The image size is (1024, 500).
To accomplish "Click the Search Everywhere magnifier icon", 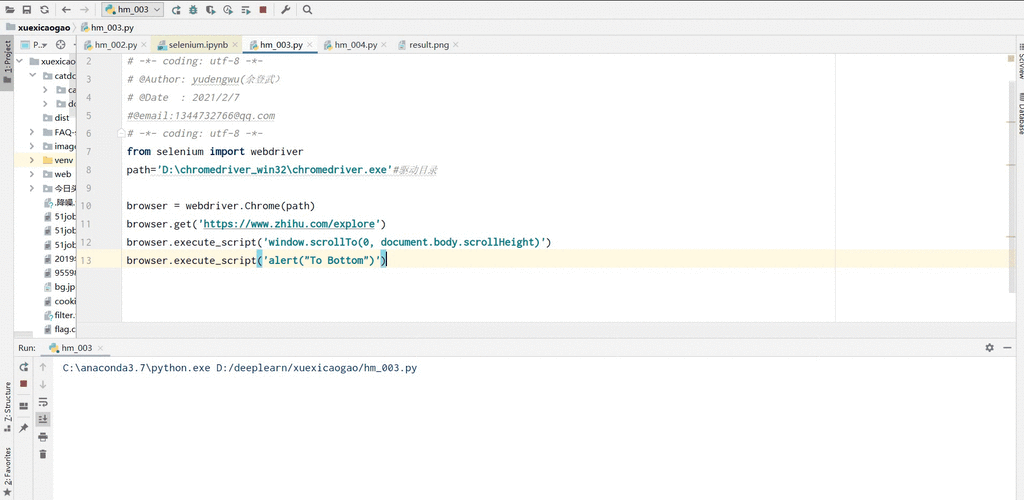I will (x=308, y=10).
